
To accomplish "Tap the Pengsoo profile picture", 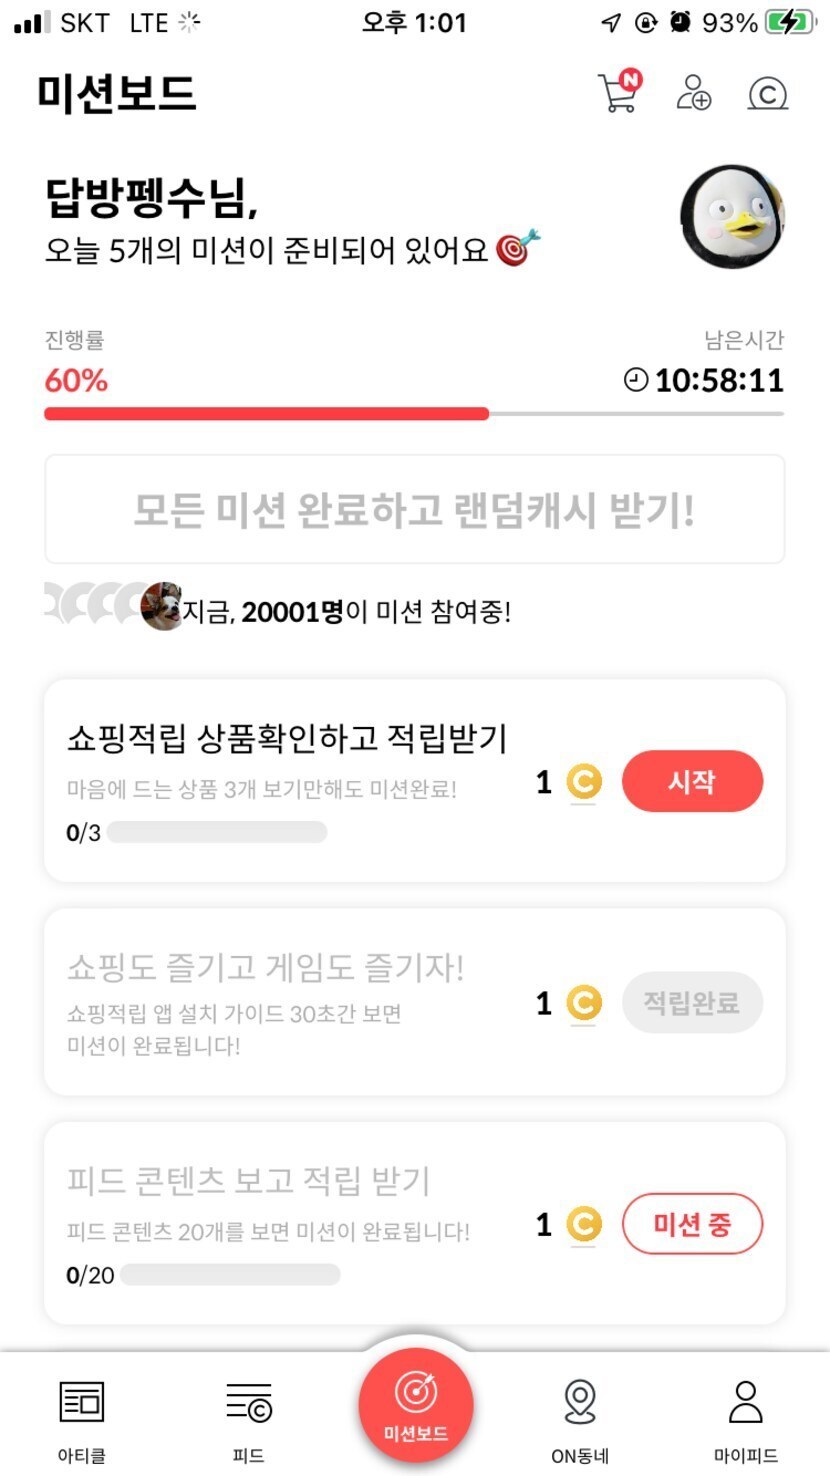I will coord(732,216).
